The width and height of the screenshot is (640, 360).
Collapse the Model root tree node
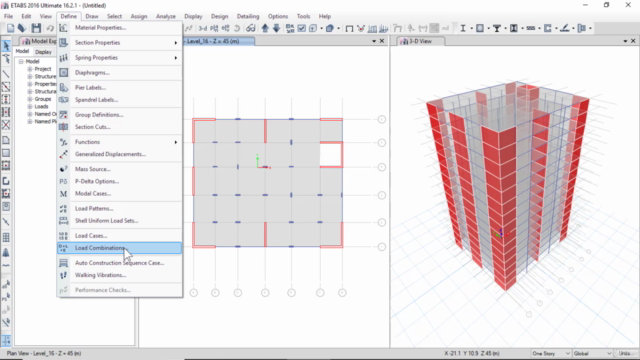pos(21,61)
